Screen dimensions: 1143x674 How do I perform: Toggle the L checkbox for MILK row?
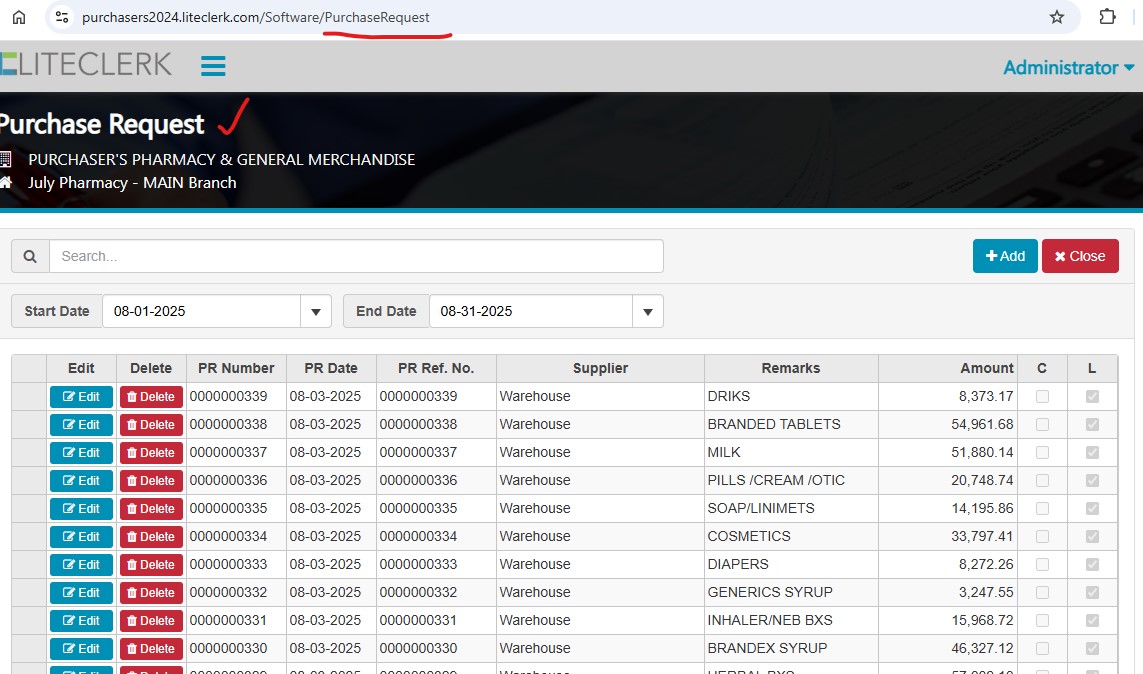coord(1092,453)
